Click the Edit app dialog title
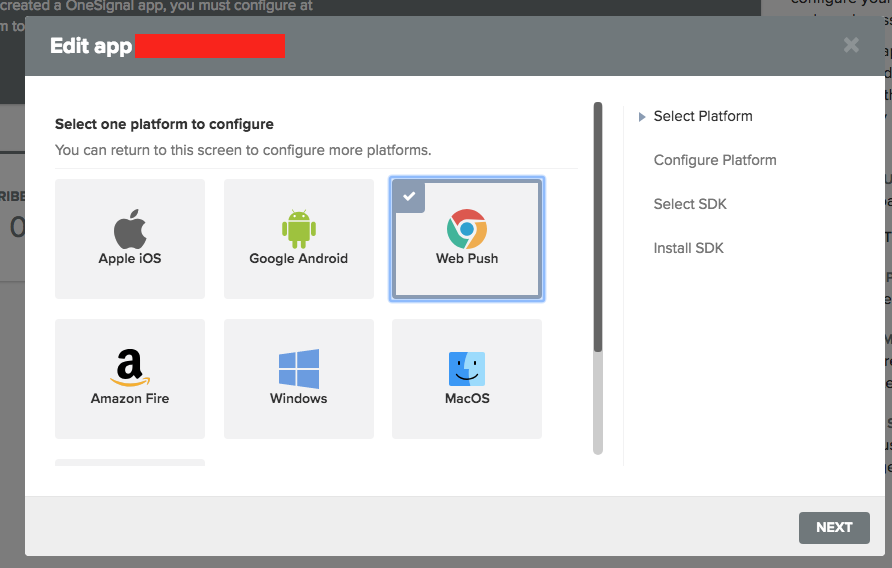This screenshot has width=892, height=568. coord(91,46)
